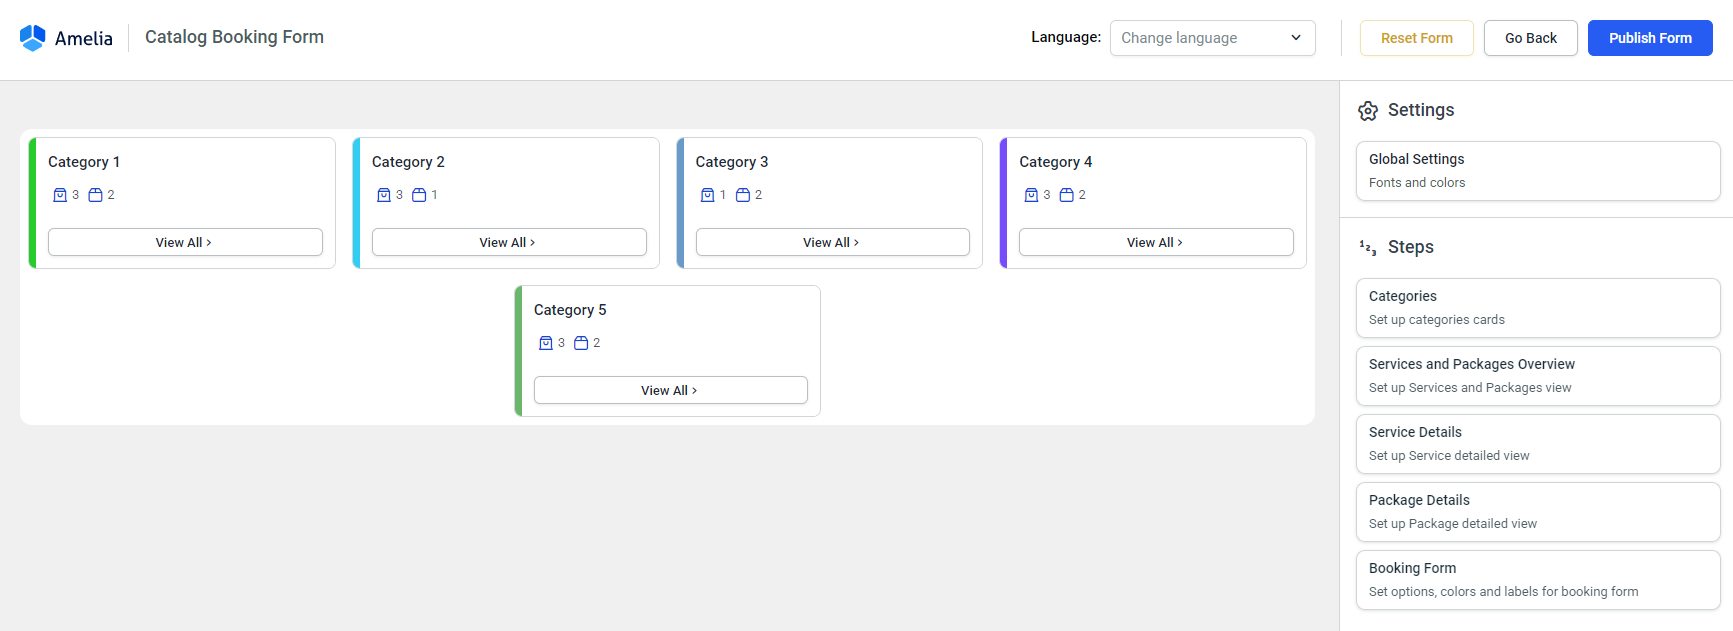The image size is (1733, 631).
Task: Click the services bag icon in Category 3
Action: click(x=707, y=195)
